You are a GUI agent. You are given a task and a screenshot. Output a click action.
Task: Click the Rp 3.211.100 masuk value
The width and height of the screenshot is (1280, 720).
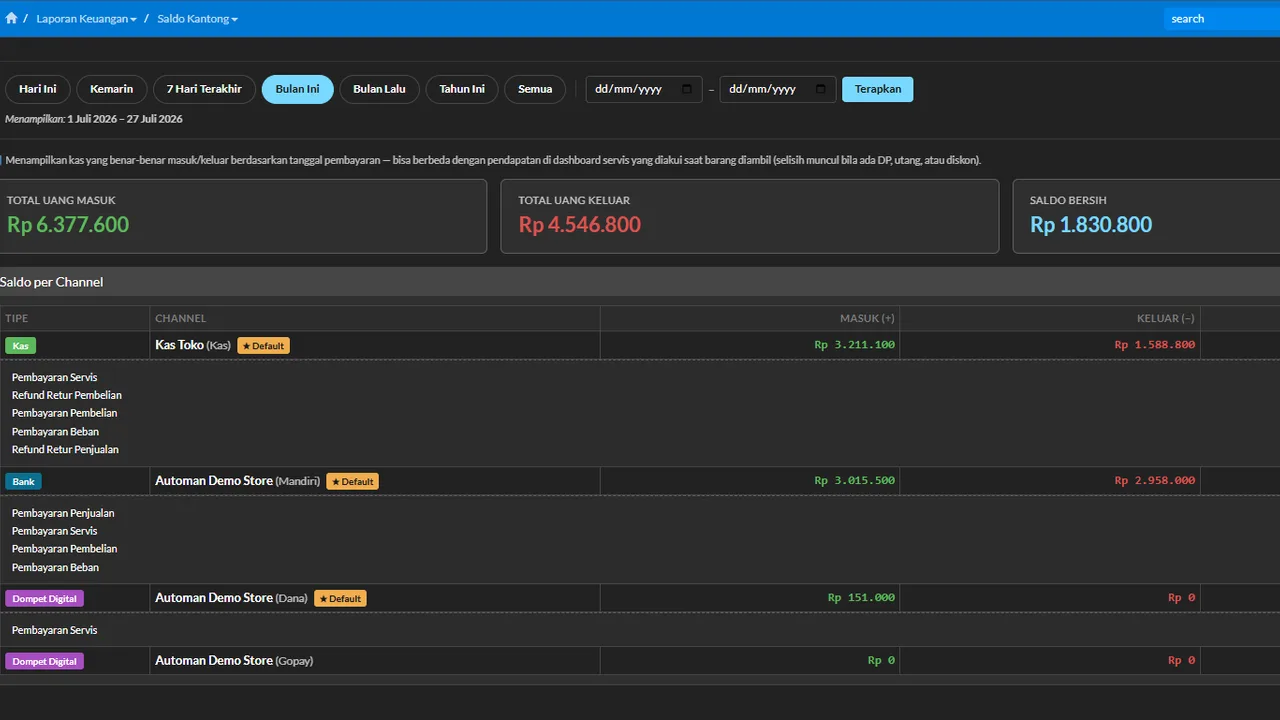click(855, 345)
